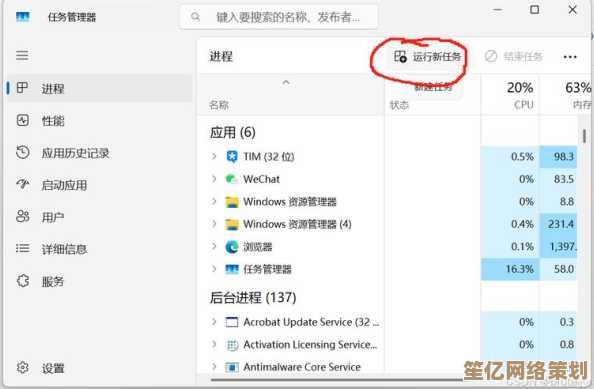
Task: Sort by the 20% CPU column
Action: pos(510,95)
